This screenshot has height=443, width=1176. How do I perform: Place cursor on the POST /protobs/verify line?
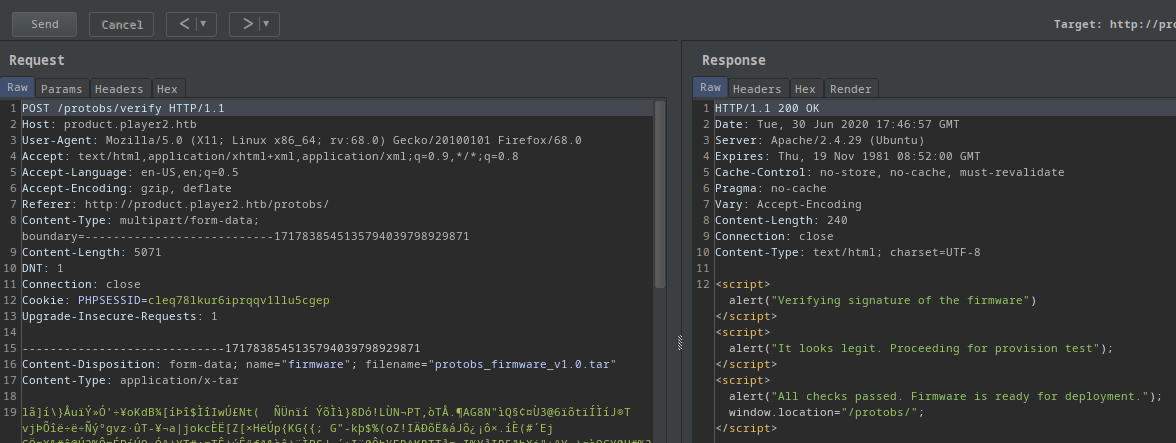pos(123,108)
